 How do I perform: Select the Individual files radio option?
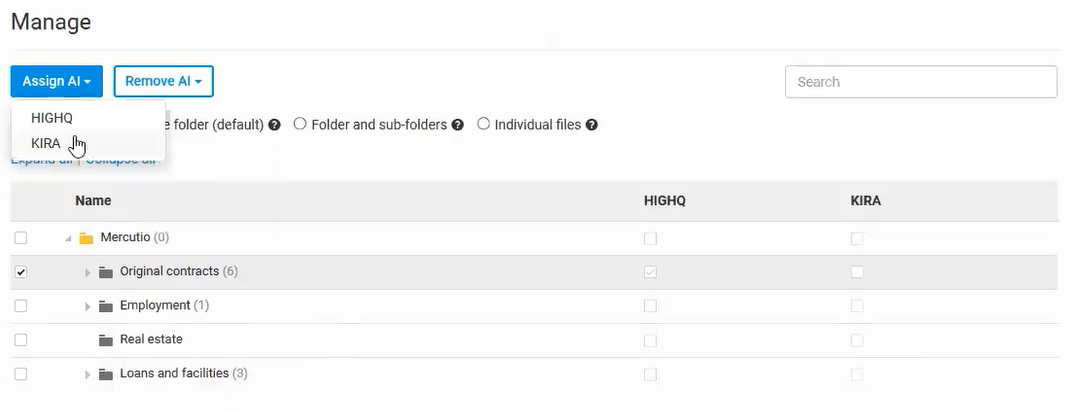tap(484, 125)
